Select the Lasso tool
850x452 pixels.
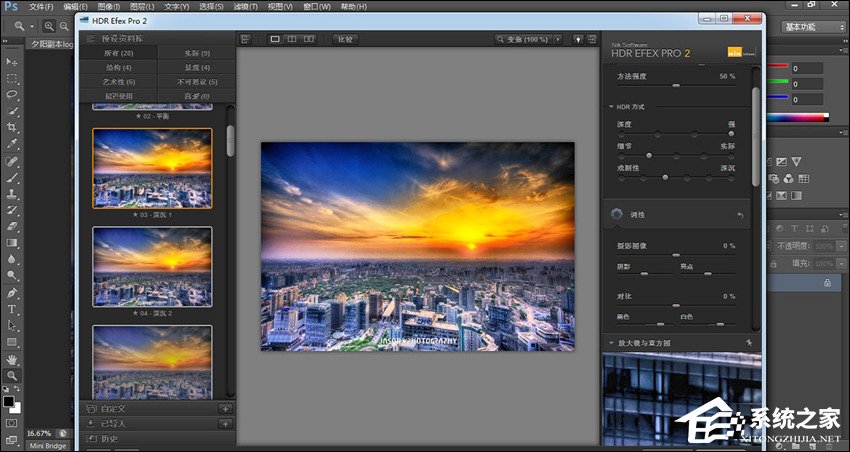coord(12,94)
